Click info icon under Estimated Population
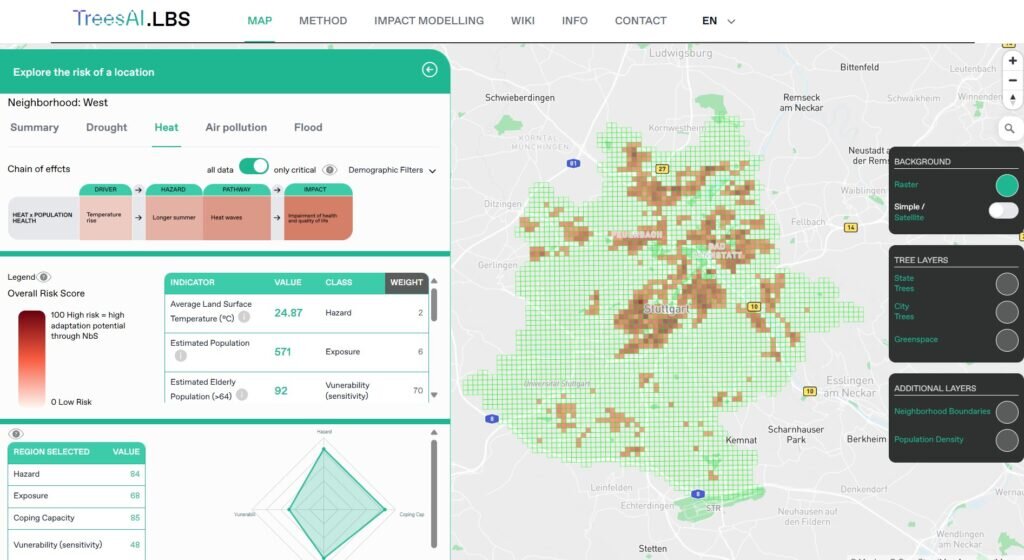Viewport: 1024px width, 560px height. [x=181, y=355]
